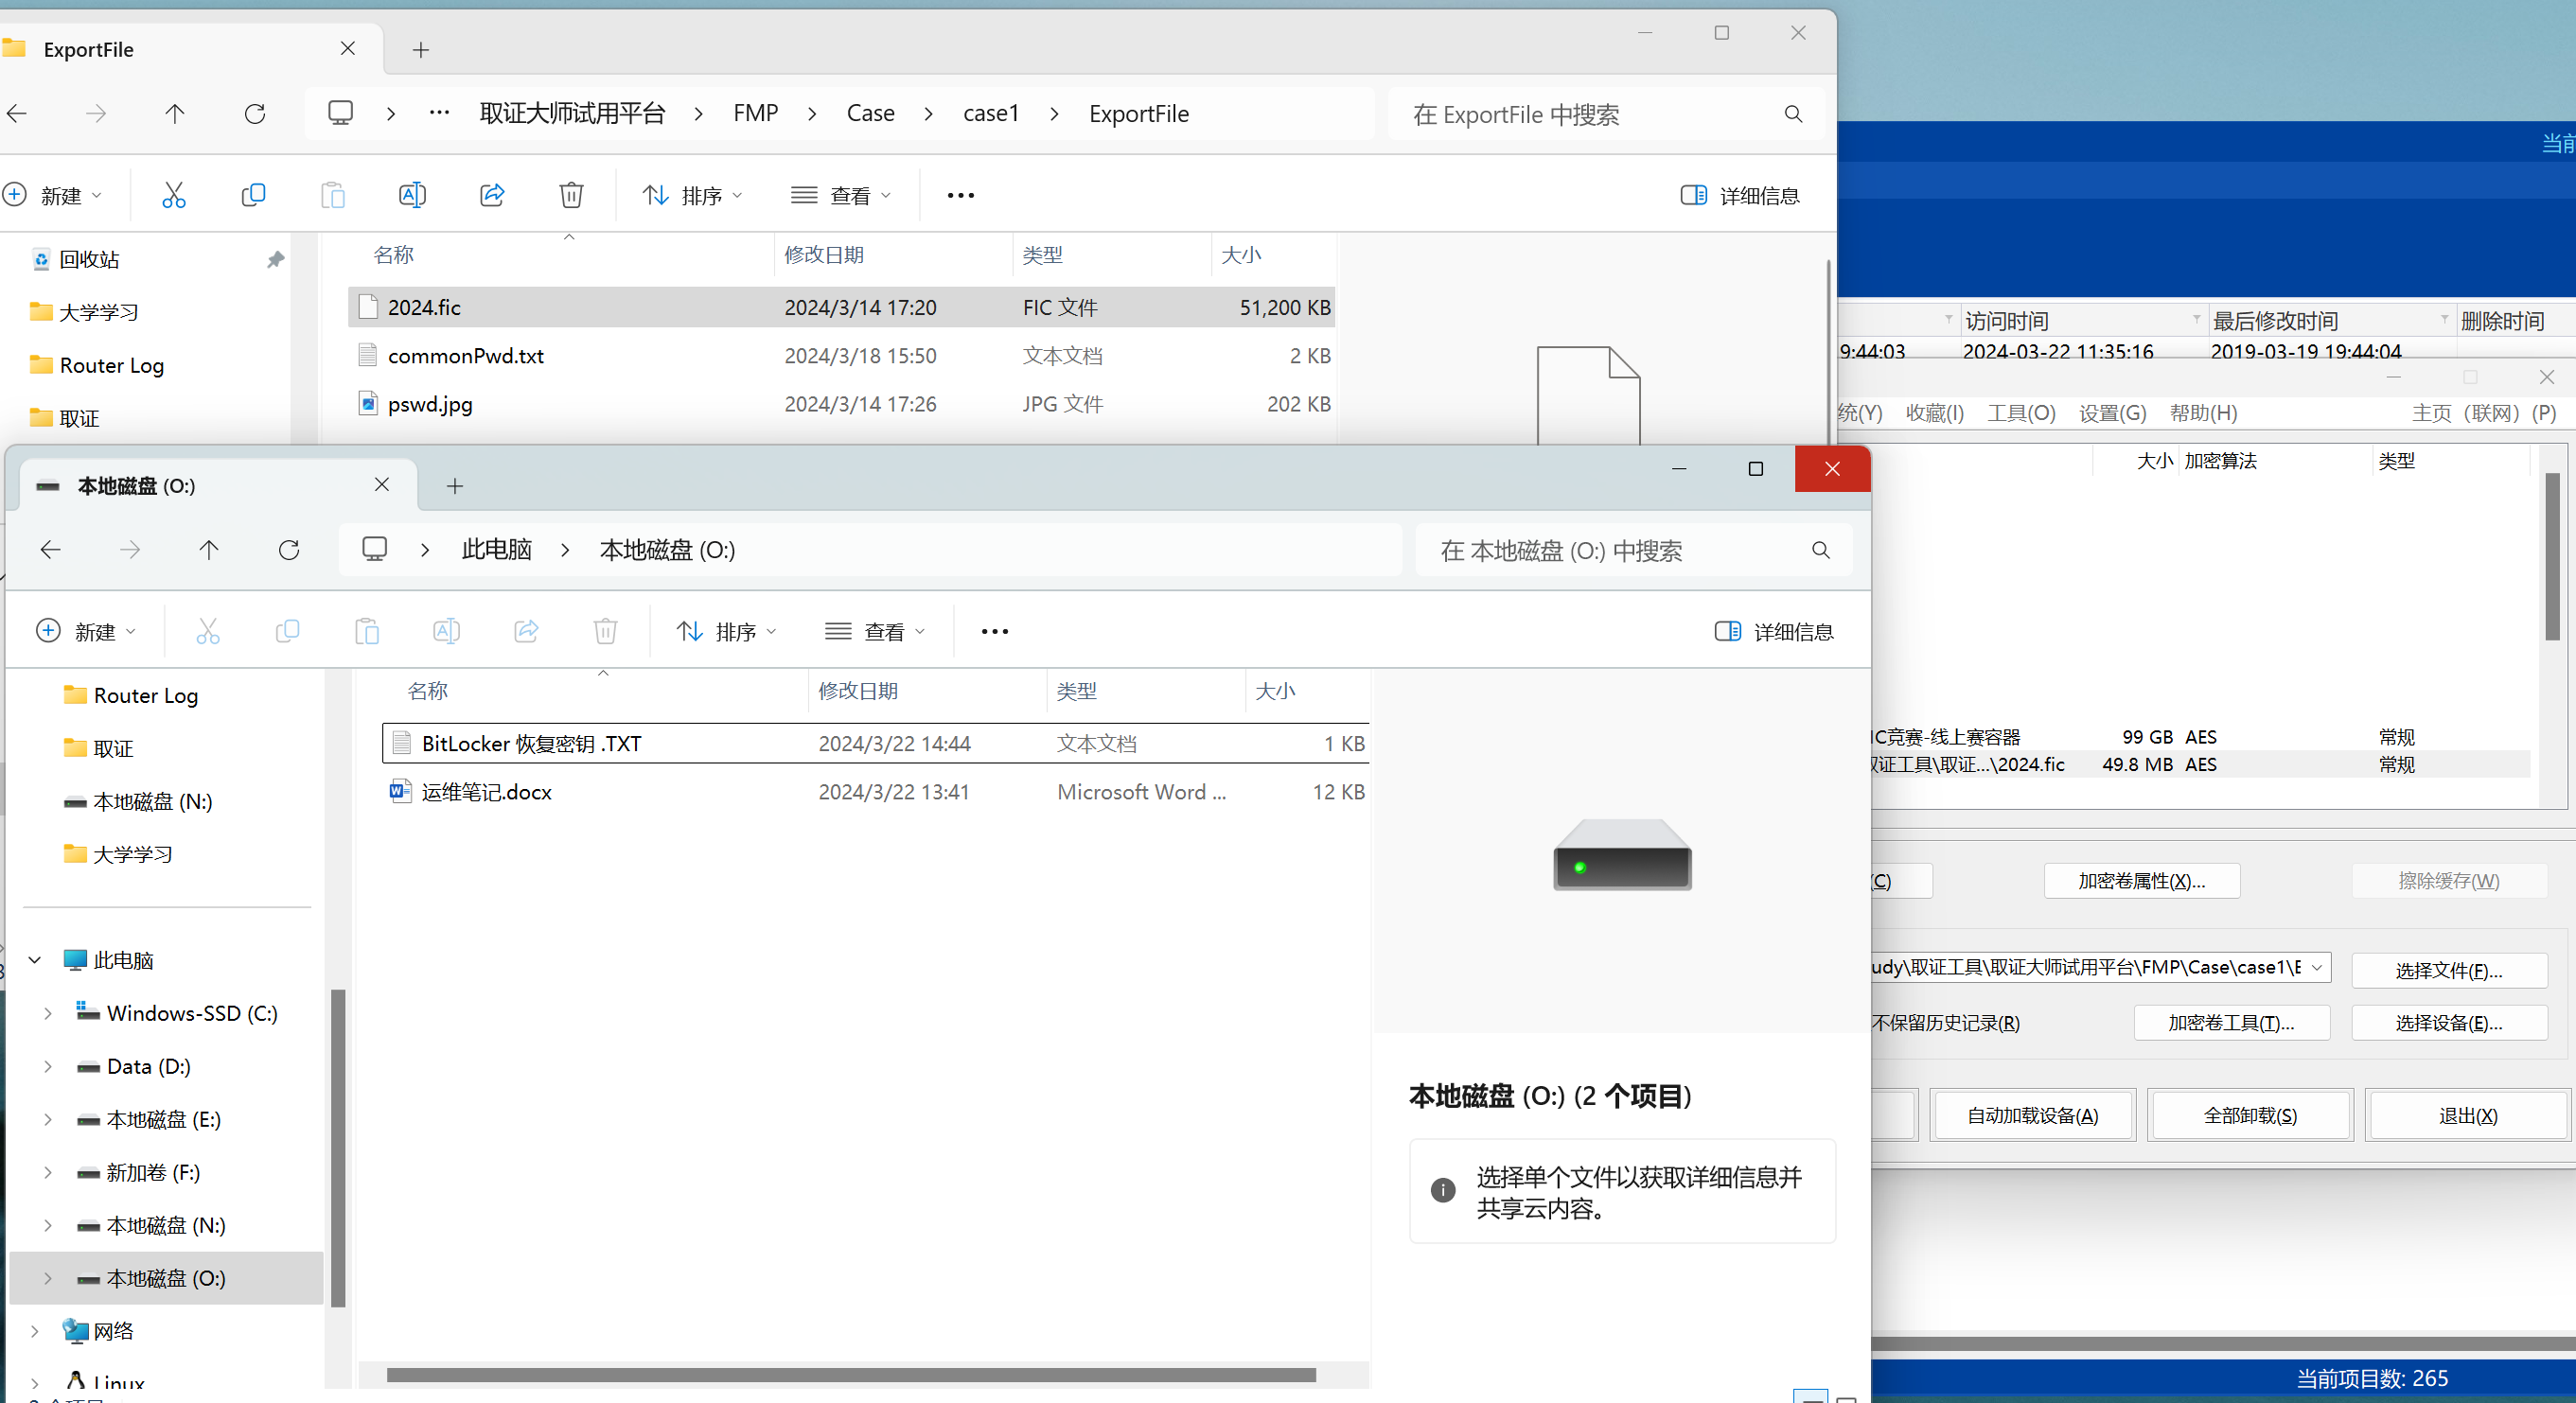Click delete trash icon in ExportFile toolbar

[x=571, y=195]
